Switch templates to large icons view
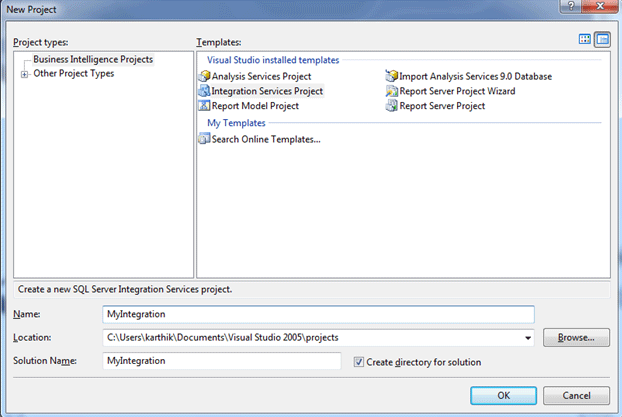This screenshot has height=417, width=622. pyautogui.click(x=585, y=39)
